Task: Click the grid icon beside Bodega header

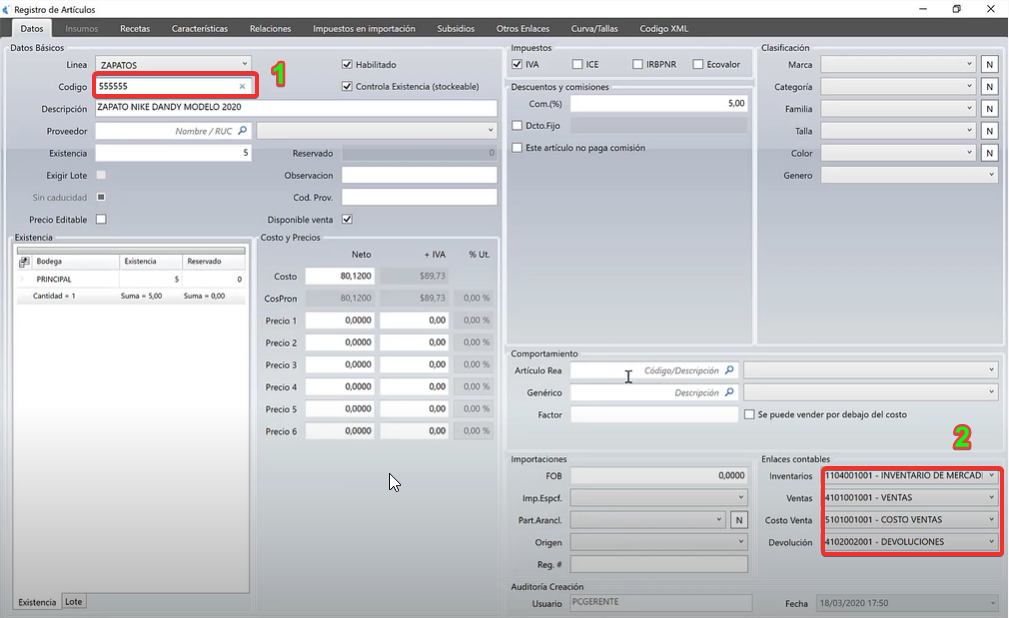Action: tap(24, 261)
